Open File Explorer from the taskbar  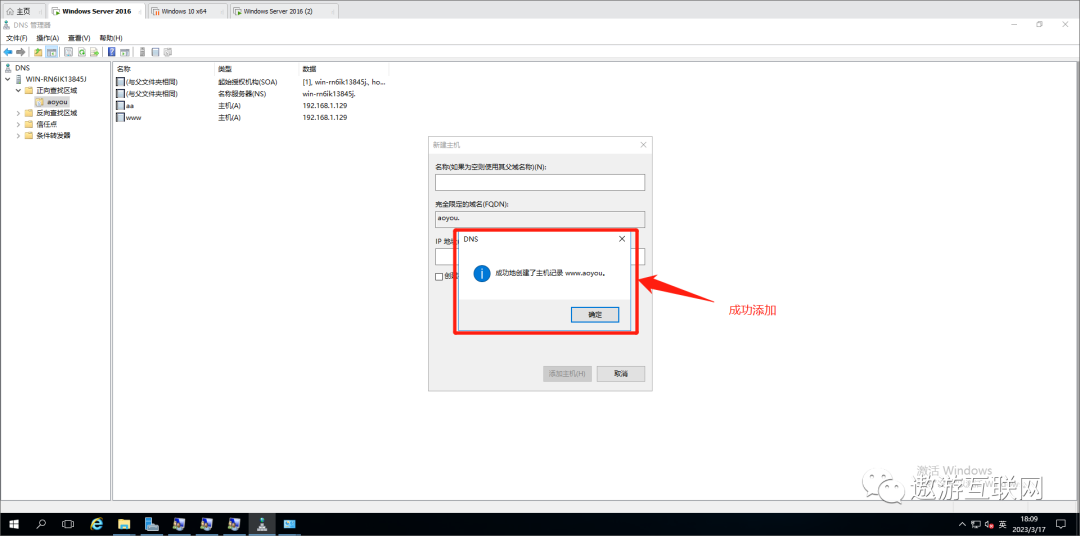pos(124,524)
